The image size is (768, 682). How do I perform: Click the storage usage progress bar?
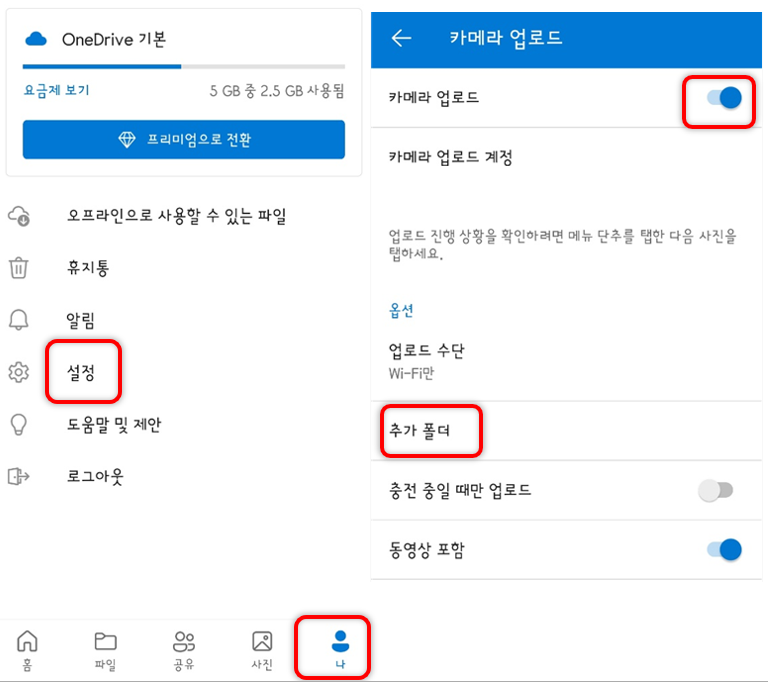(x=184, y=66)
